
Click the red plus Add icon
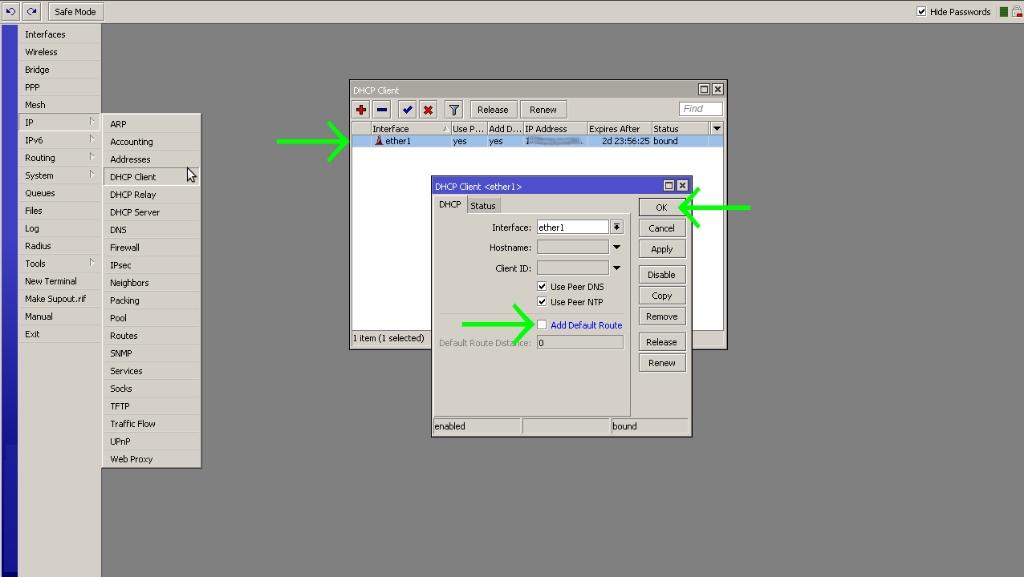pyautogui.click(x=362, y=110)
